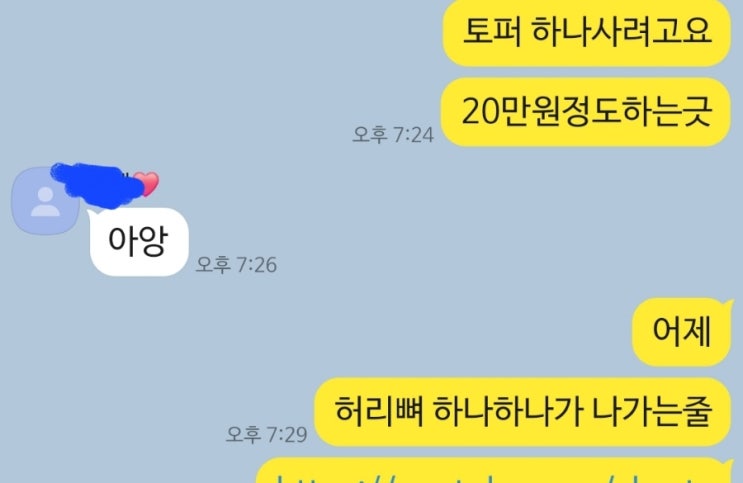
Task: Tap the white reply bubble '아앙'
Action: [x=138, y=242]
